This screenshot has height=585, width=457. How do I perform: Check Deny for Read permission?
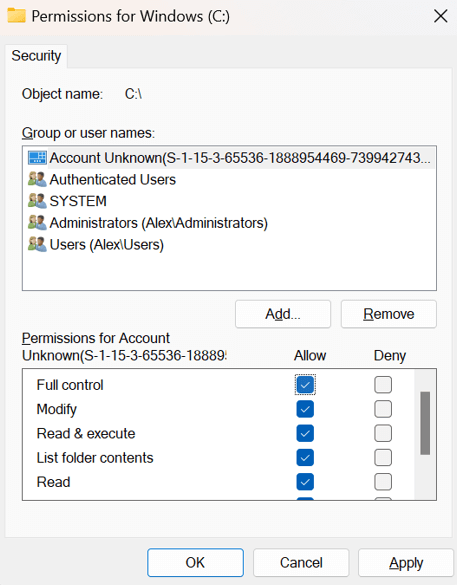tap(383, 482)
